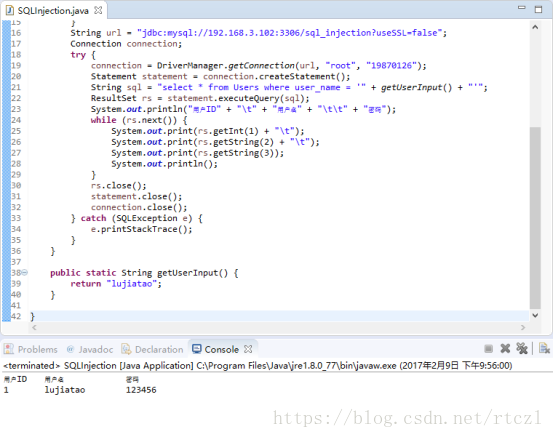Screen dimensions: 554x438
Task: Collapse the getUserInput method fold marker
Action: coord(25,272)
